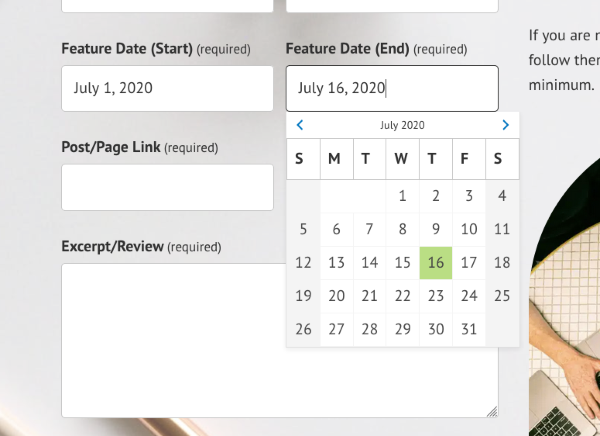Pick July 31 in the date picker
The image size is (600, 436).
pyautogui.click(x=469, y=329)
